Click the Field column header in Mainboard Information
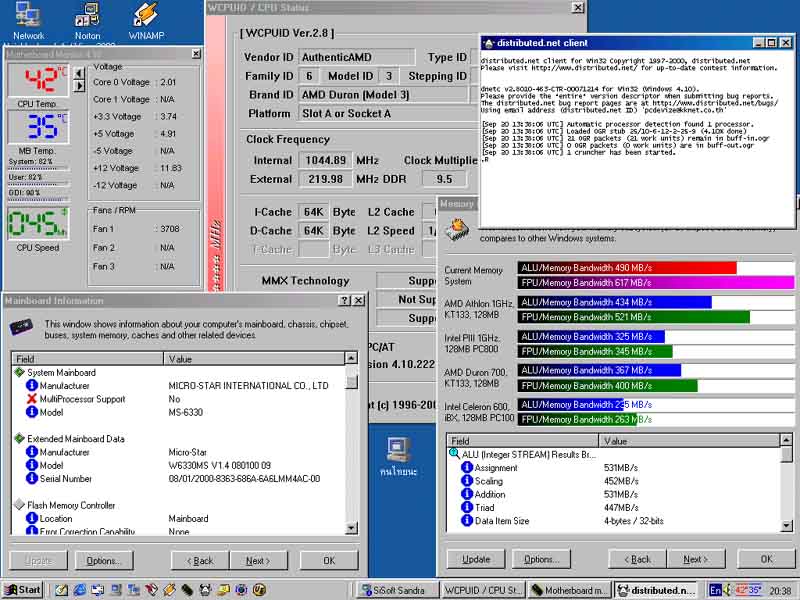Image resolution: width=800 pixels, height=600 pixels. click(x=87, y=359)
